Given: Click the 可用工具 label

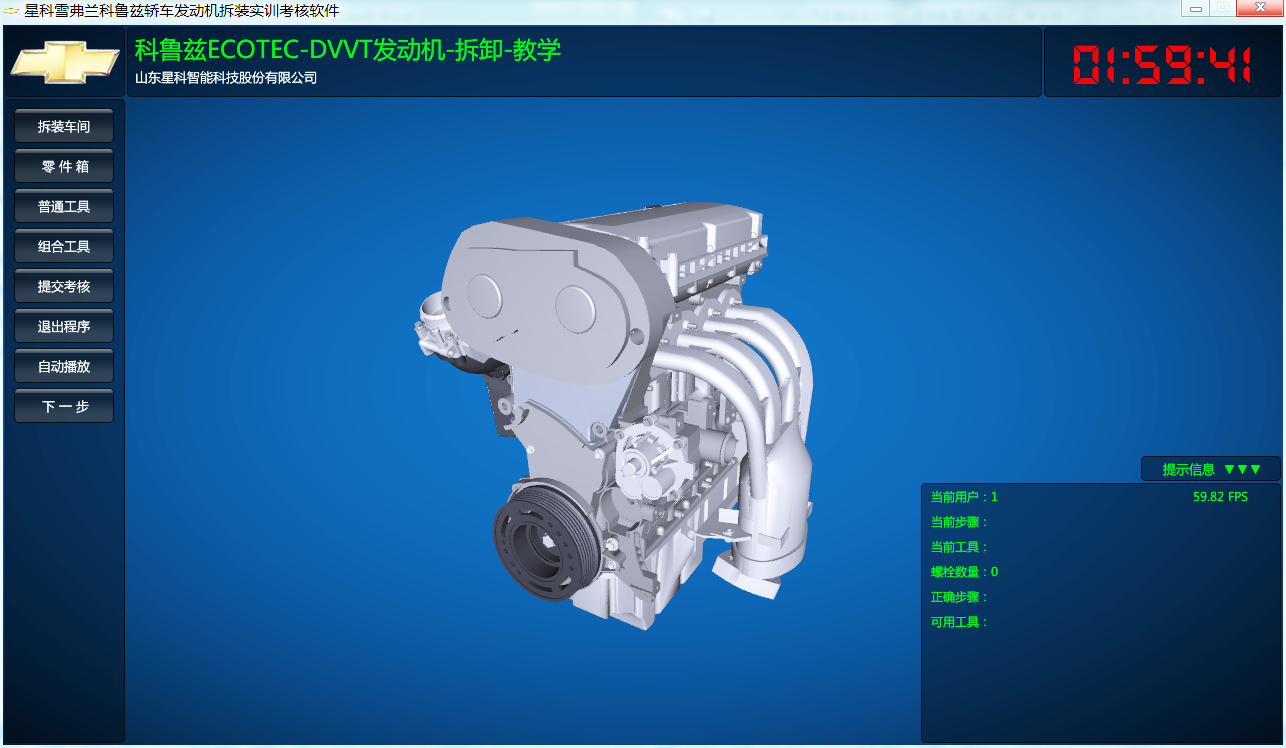Looking at the screenshot, I should 959,622.
